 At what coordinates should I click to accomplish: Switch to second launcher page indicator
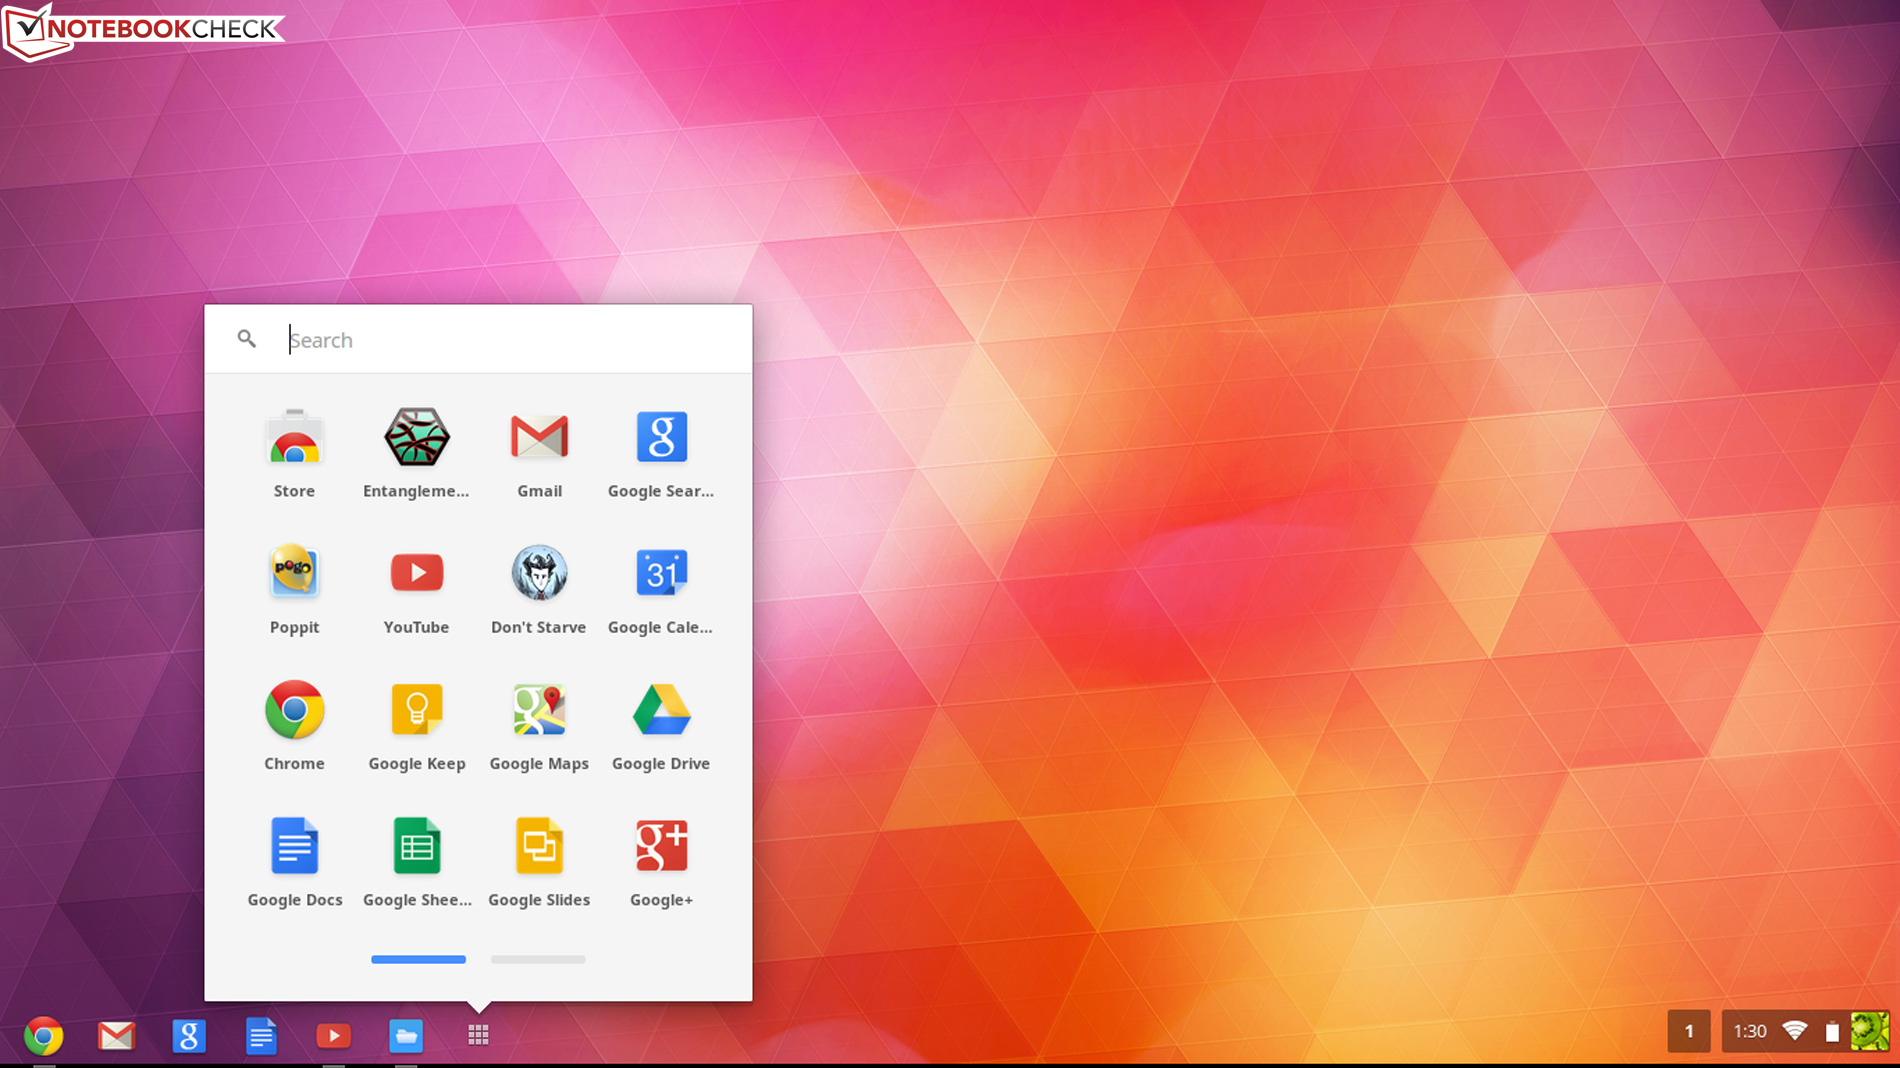pos(538,959)
